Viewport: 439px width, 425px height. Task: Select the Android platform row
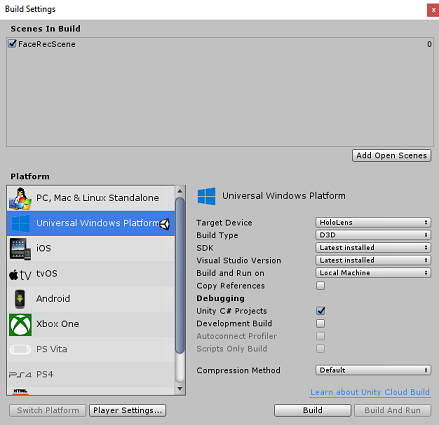point(91,299)
